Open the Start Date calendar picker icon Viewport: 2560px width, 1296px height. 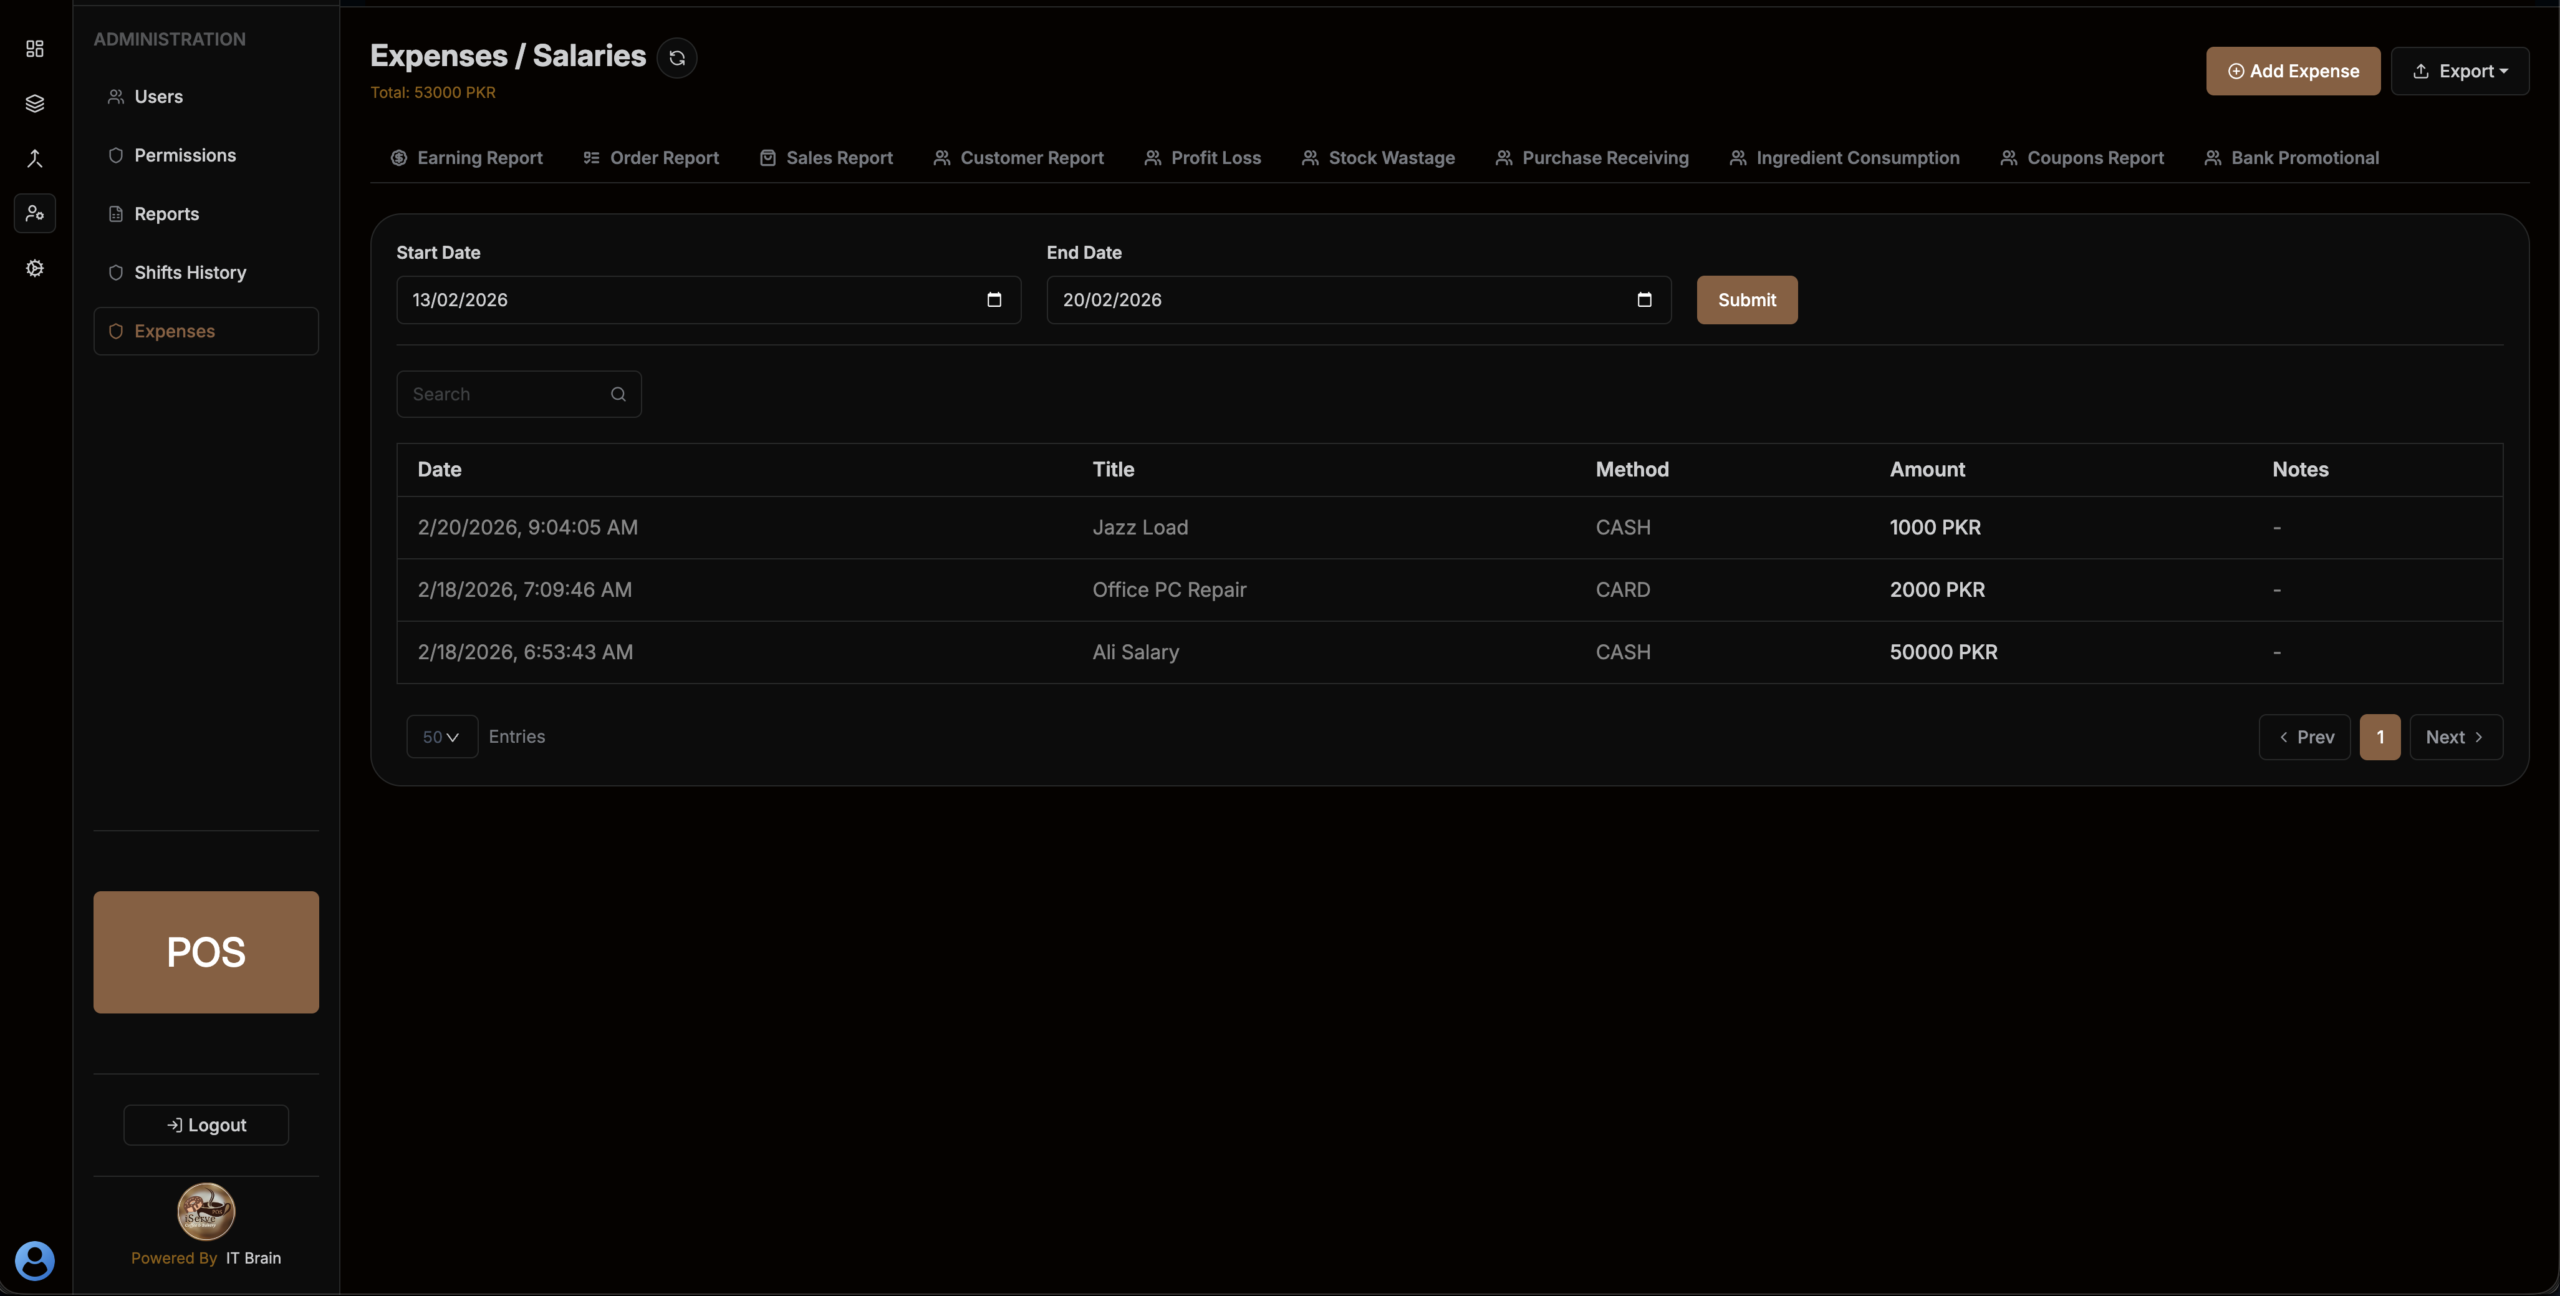point(994,300)
